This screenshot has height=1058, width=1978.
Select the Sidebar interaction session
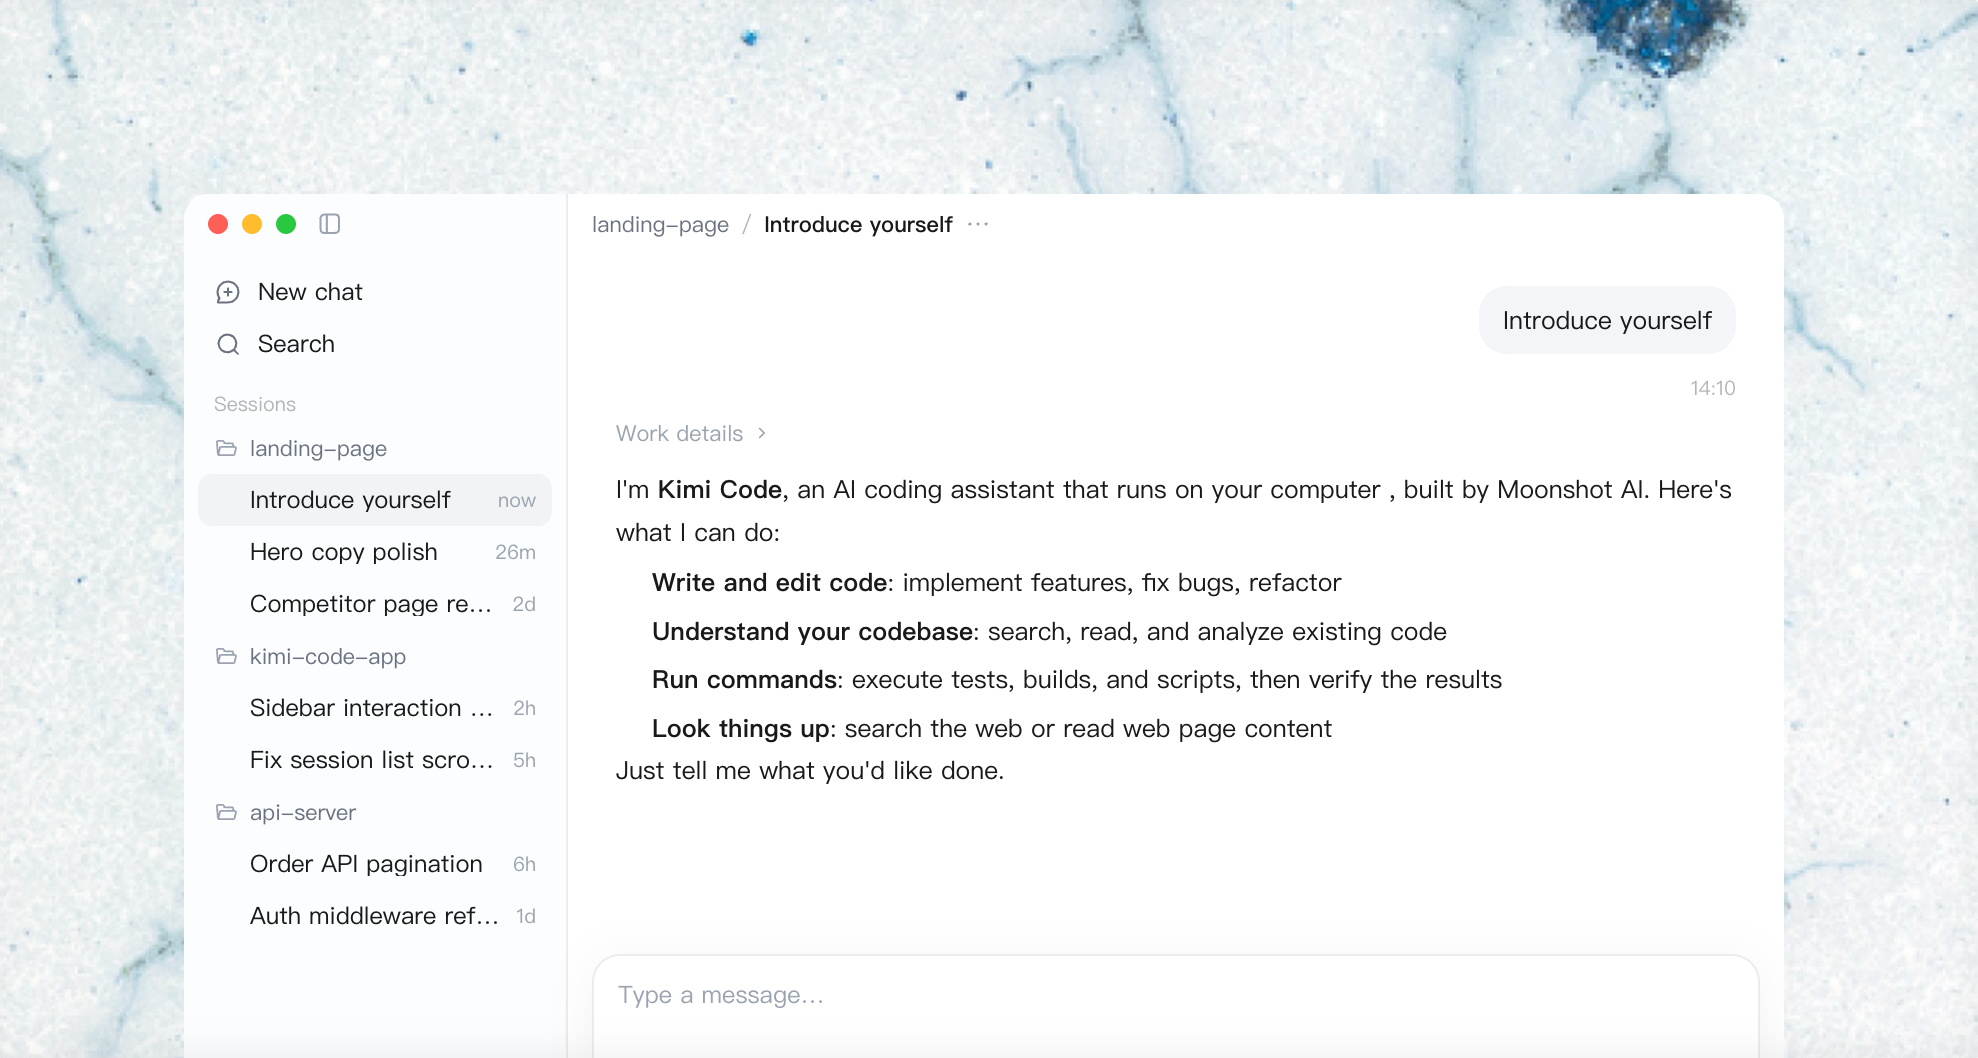pos(375,708)
